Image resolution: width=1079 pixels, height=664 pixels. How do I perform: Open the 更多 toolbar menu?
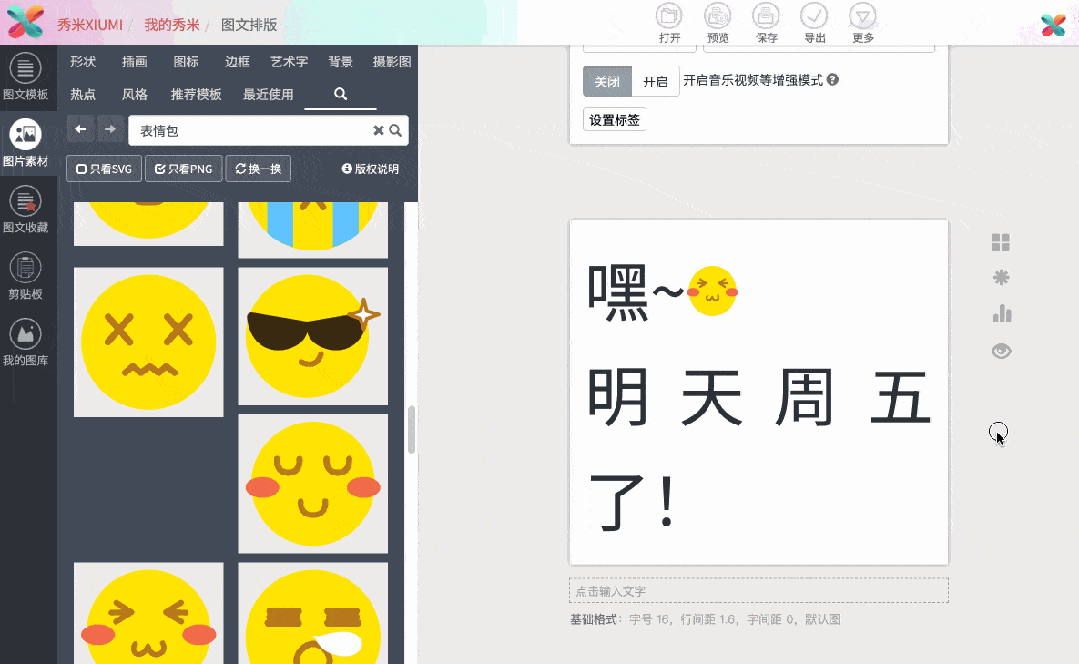pyautogui.click(x=863, y=23)
